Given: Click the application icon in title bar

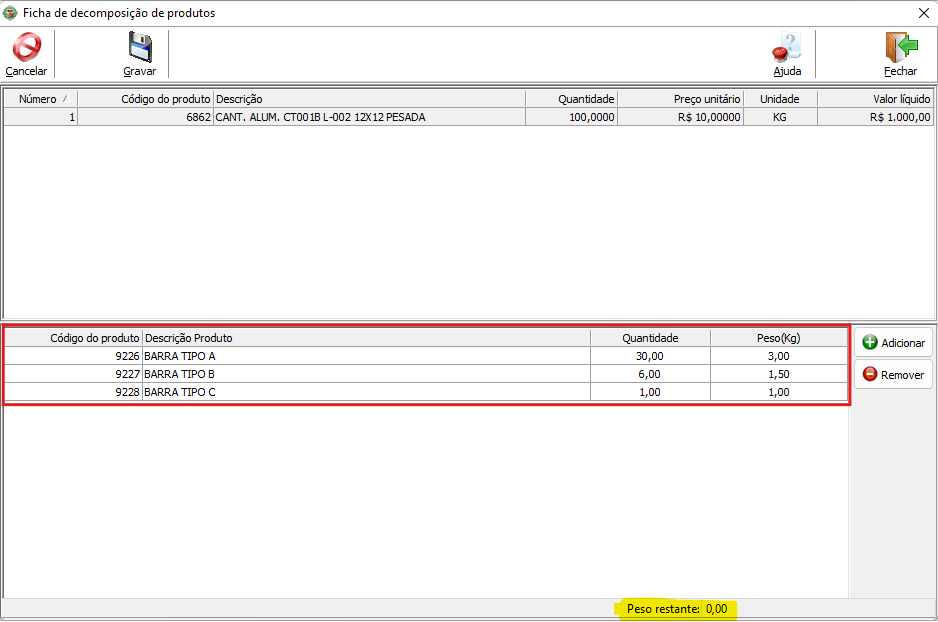Looking at the screenshot, I should coord(12,13).
